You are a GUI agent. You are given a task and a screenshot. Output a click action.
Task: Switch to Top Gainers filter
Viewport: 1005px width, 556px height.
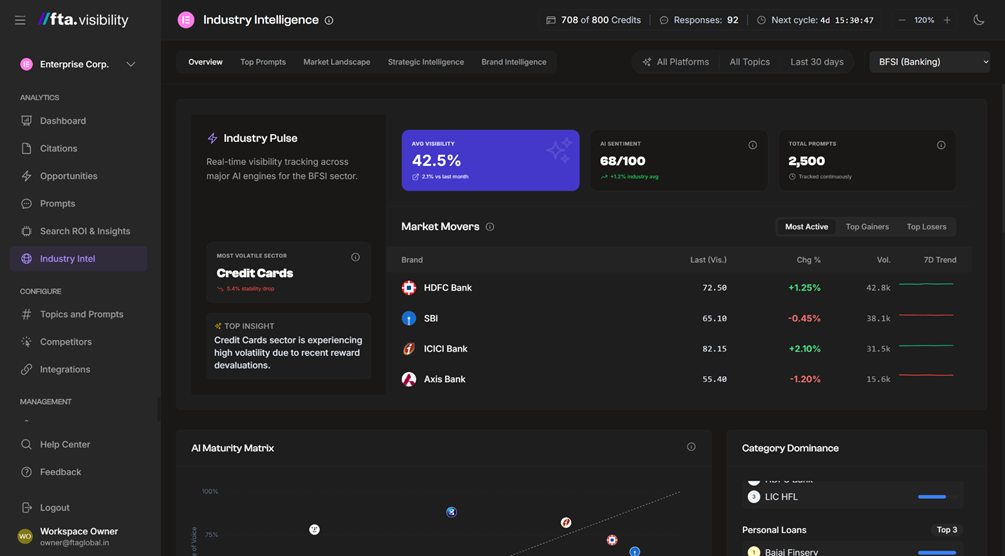tap(867, 227)
